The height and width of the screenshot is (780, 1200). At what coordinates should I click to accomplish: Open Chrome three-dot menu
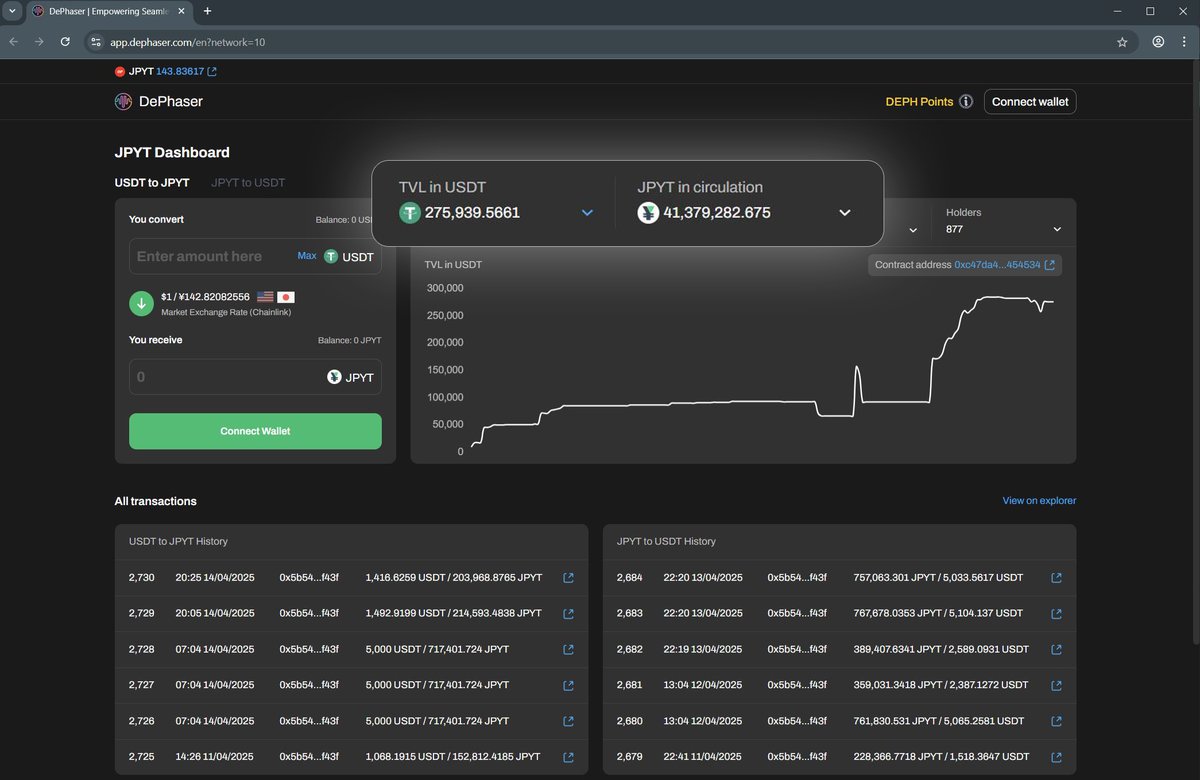[x=1184, y=42]
